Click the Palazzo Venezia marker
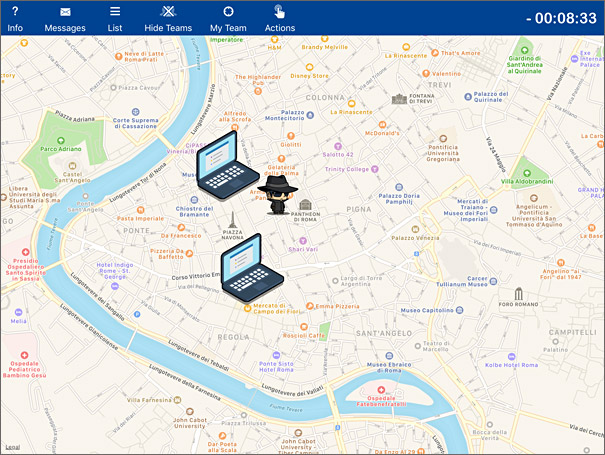 point(415,229)
